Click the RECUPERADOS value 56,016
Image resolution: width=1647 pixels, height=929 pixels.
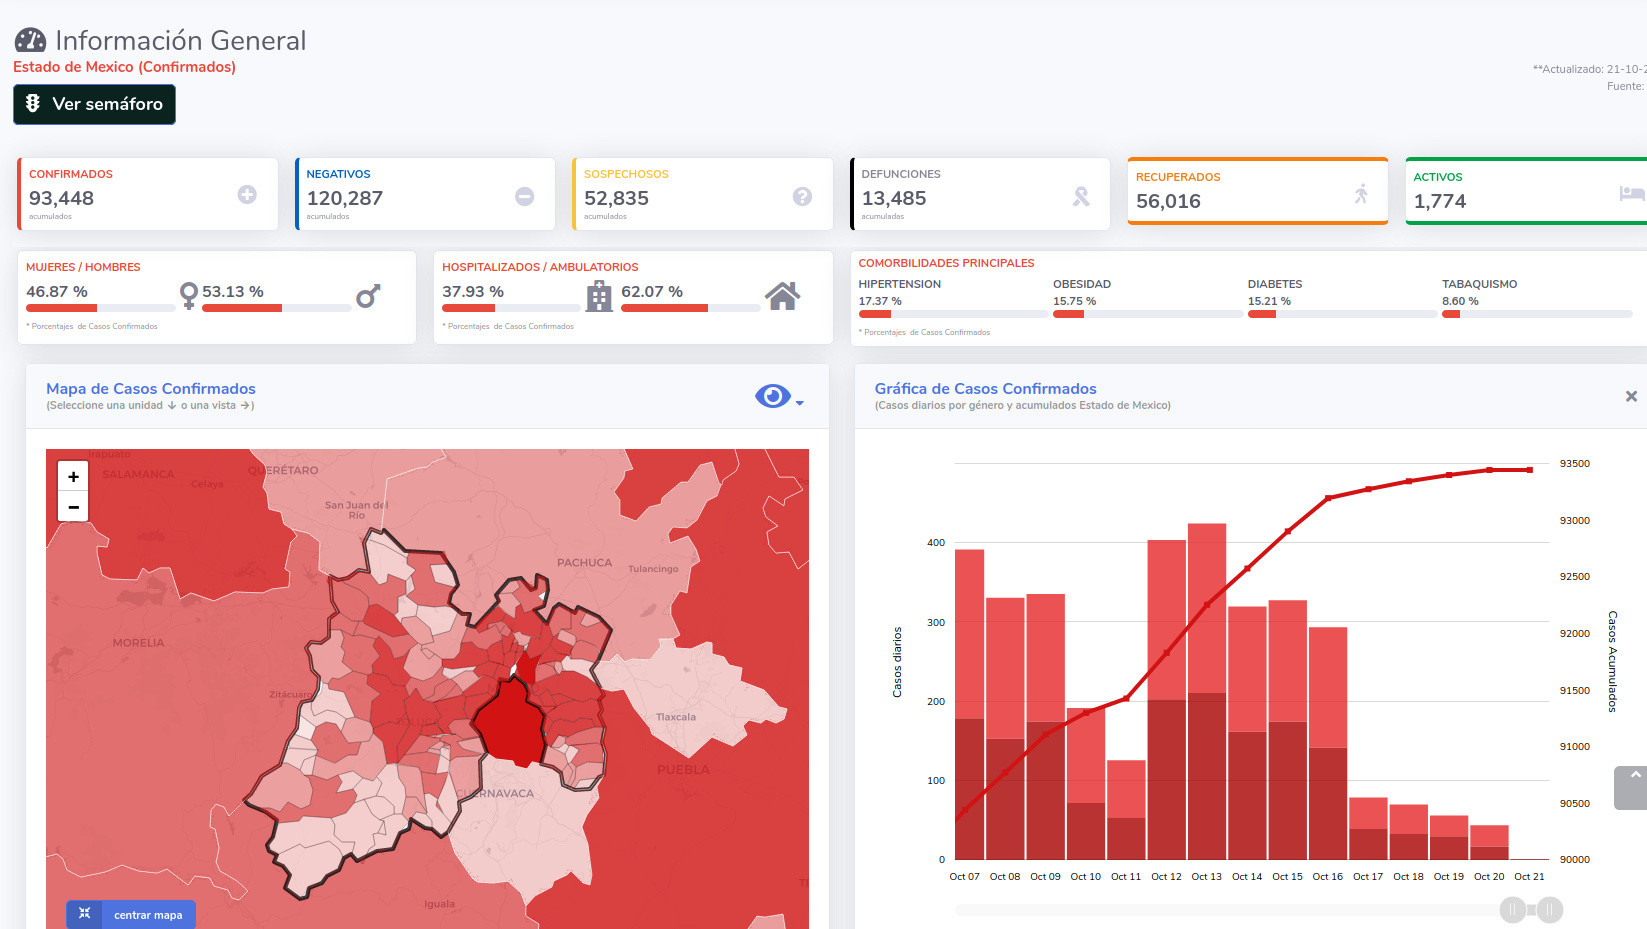point(1168,201)
